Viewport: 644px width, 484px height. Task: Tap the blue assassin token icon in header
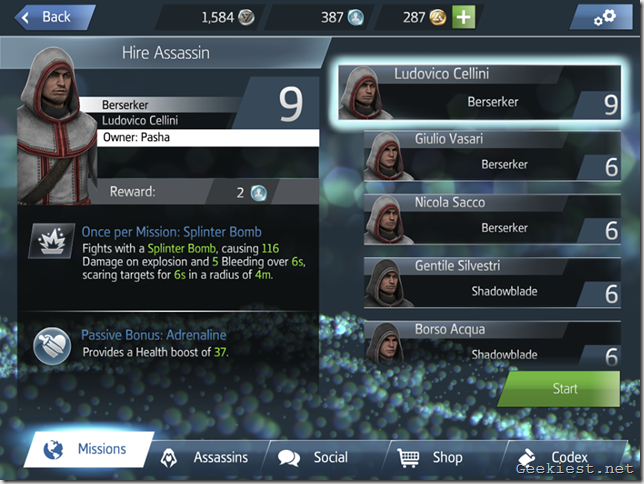click(356, 17)
